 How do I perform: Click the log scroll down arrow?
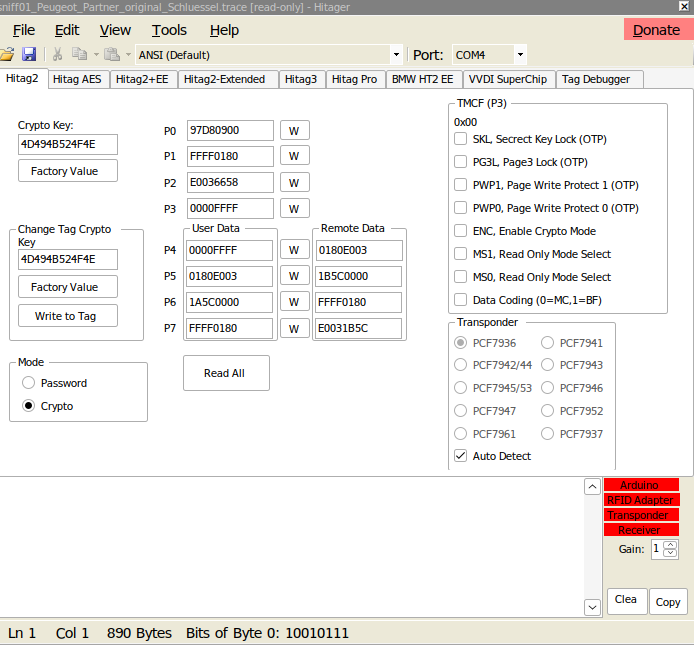592,606
